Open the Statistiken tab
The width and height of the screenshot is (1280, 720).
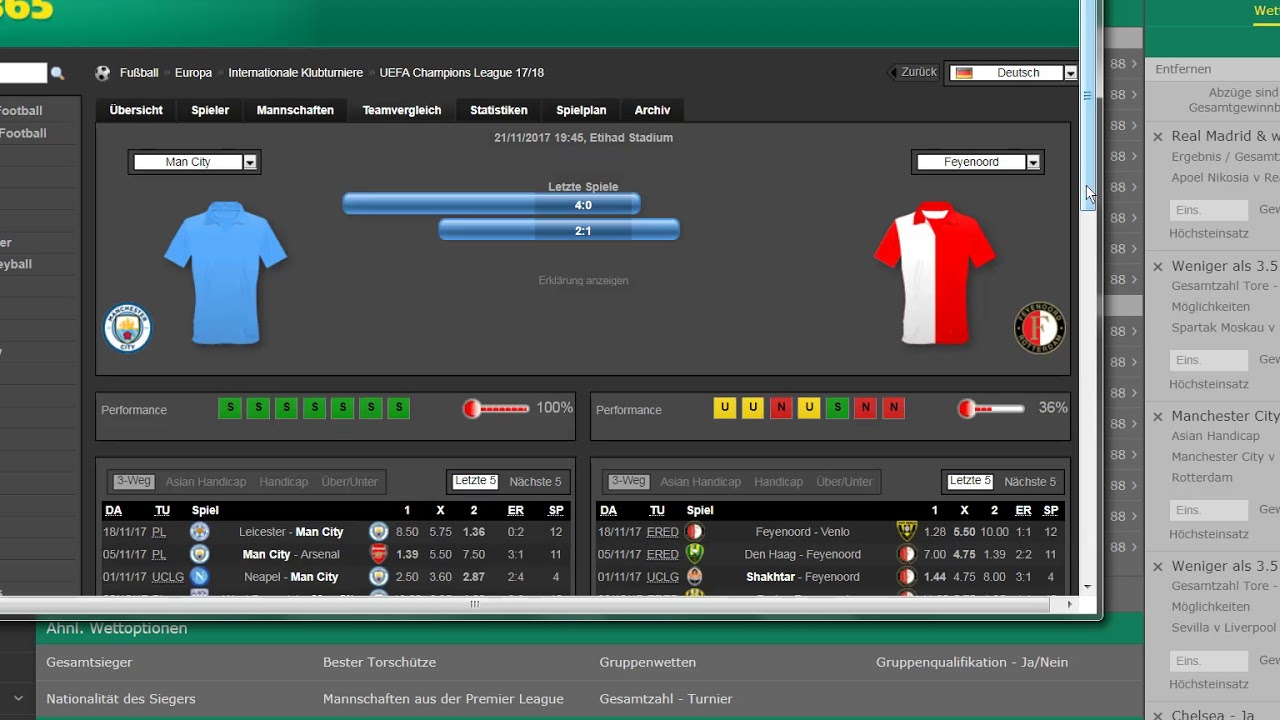coord(499,110)
